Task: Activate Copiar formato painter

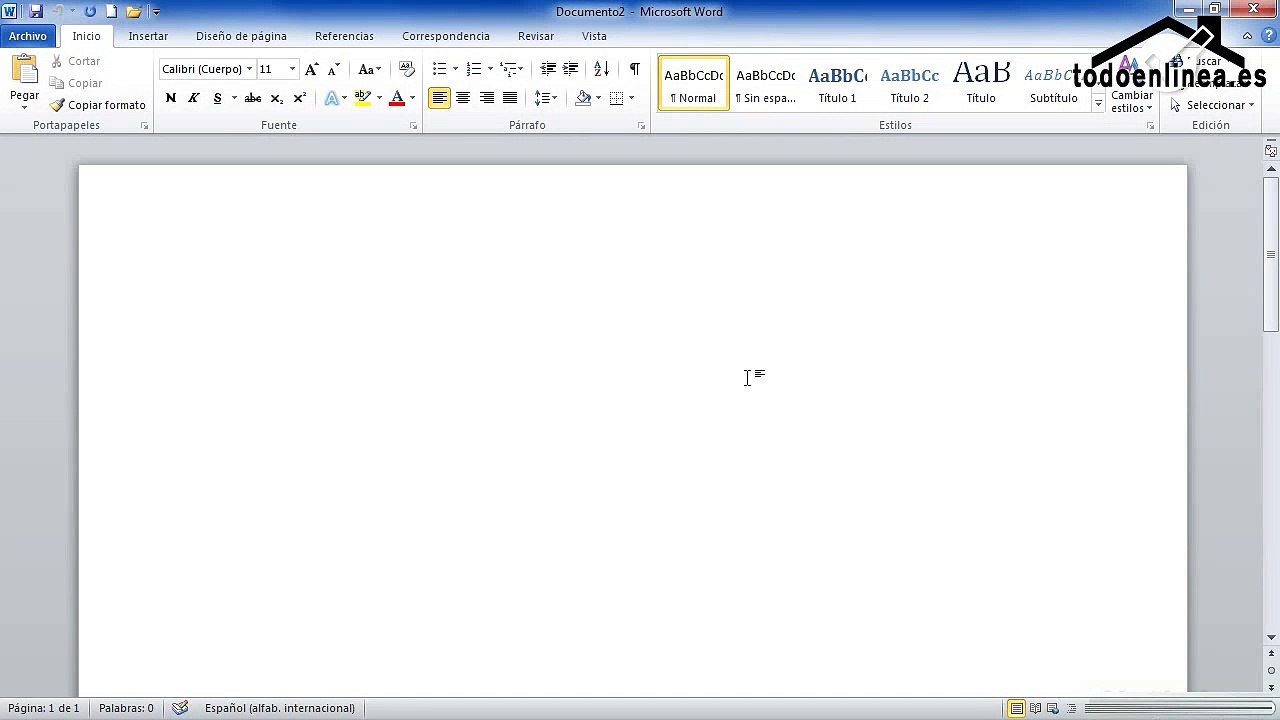Action: tap(98, 105)
